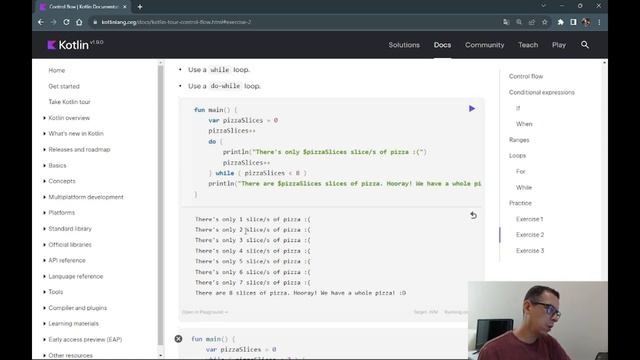Open the browser home page
This screenshot has width=640, height=360.
point(79,22)
